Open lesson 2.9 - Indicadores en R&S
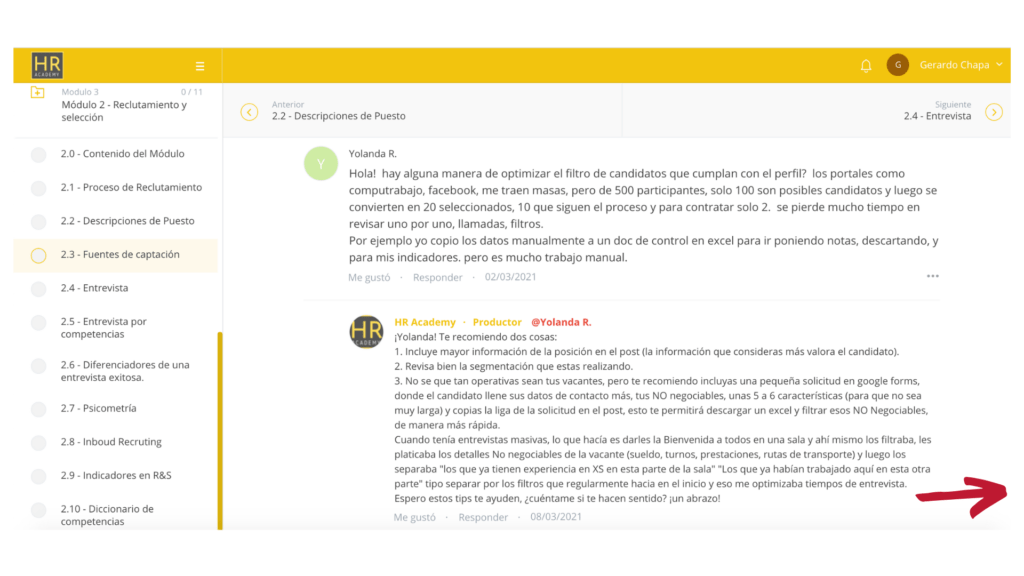This screenshot has width=1024, height=576. point(116,475)
